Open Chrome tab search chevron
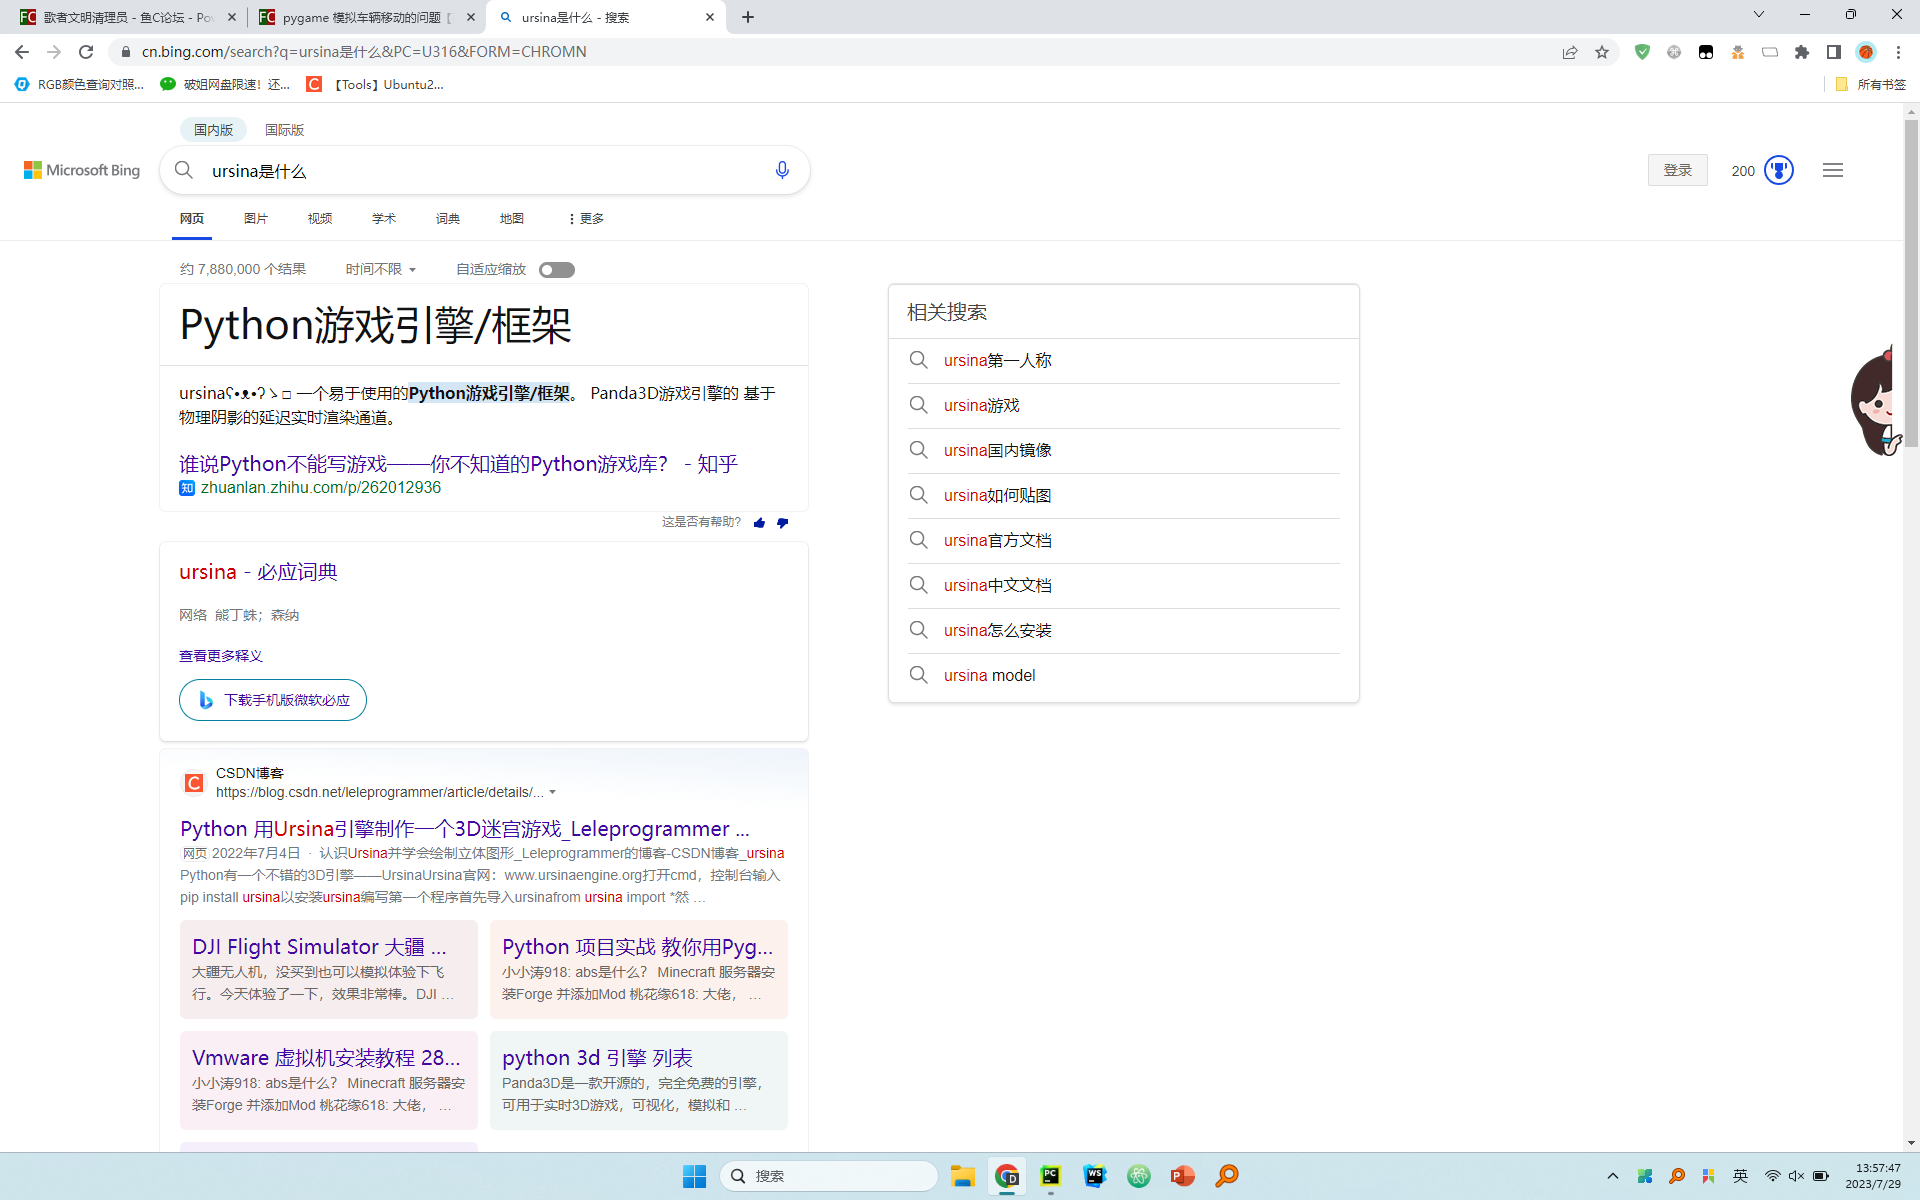Screen dimensions: 1920x1200 (1759, 15)
